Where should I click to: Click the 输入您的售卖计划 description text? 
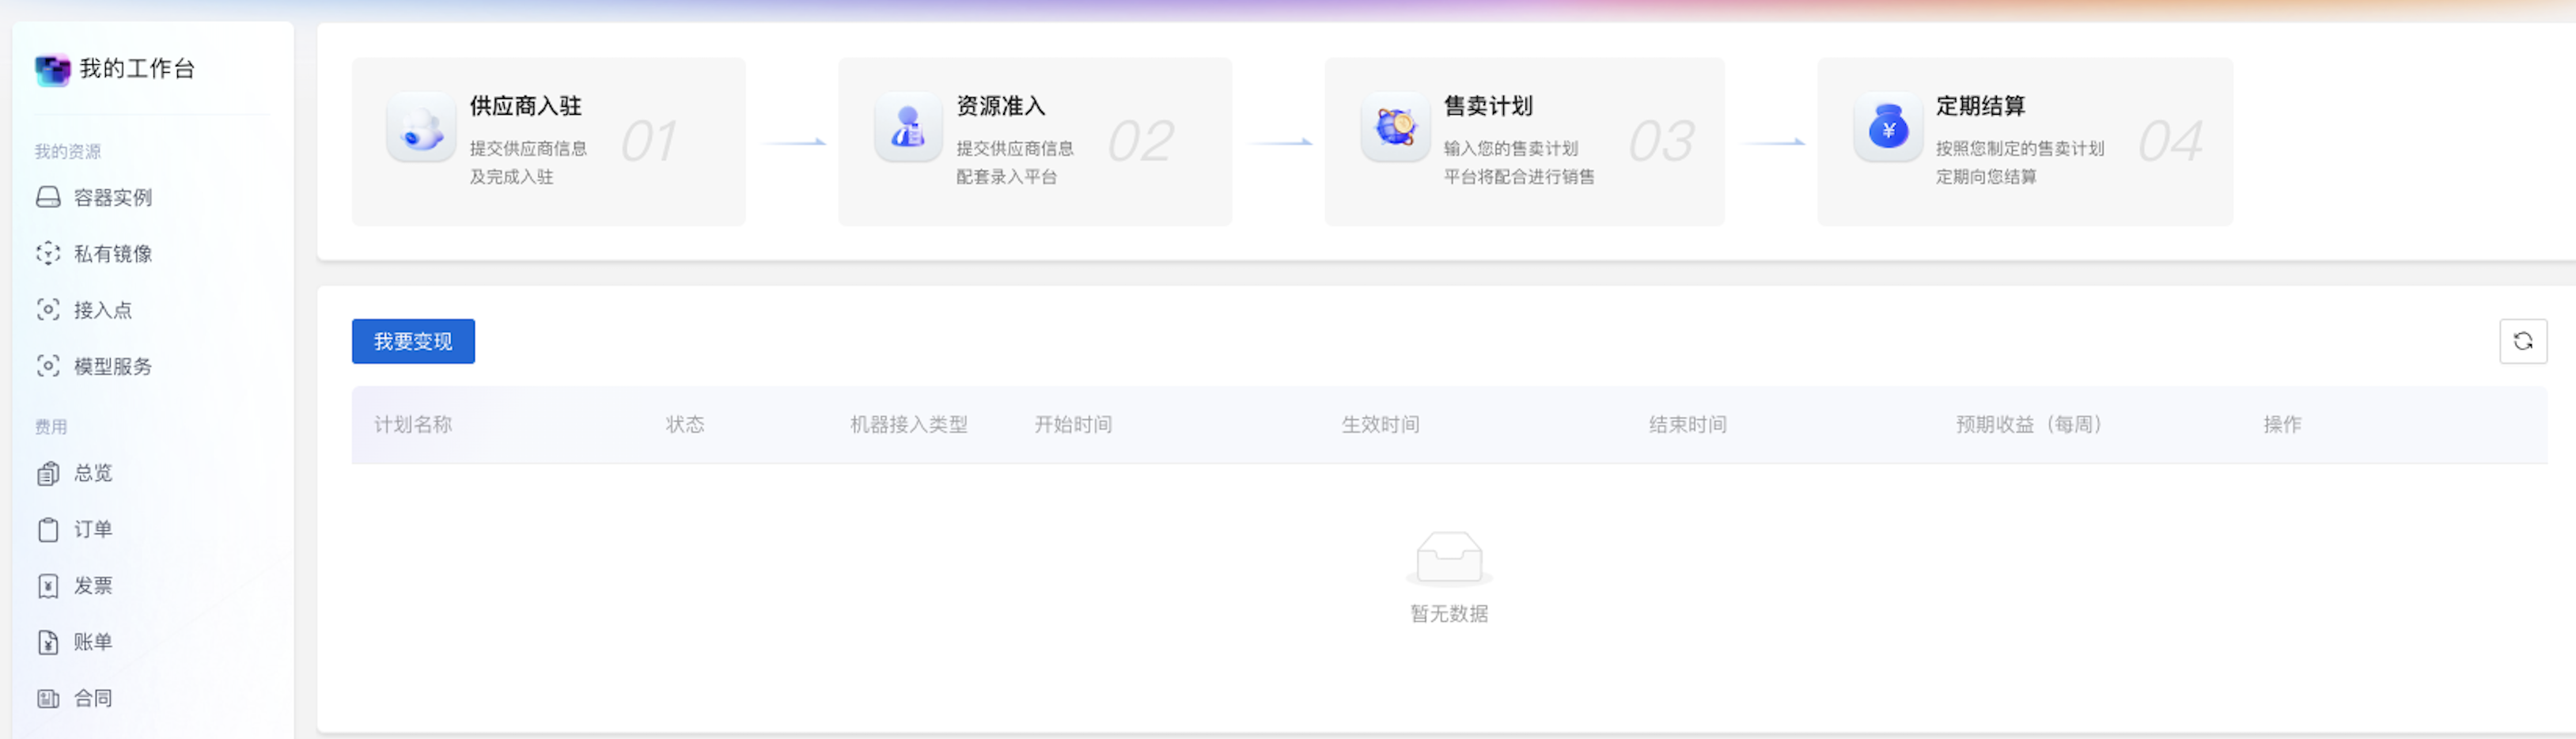coord(1511,149)
